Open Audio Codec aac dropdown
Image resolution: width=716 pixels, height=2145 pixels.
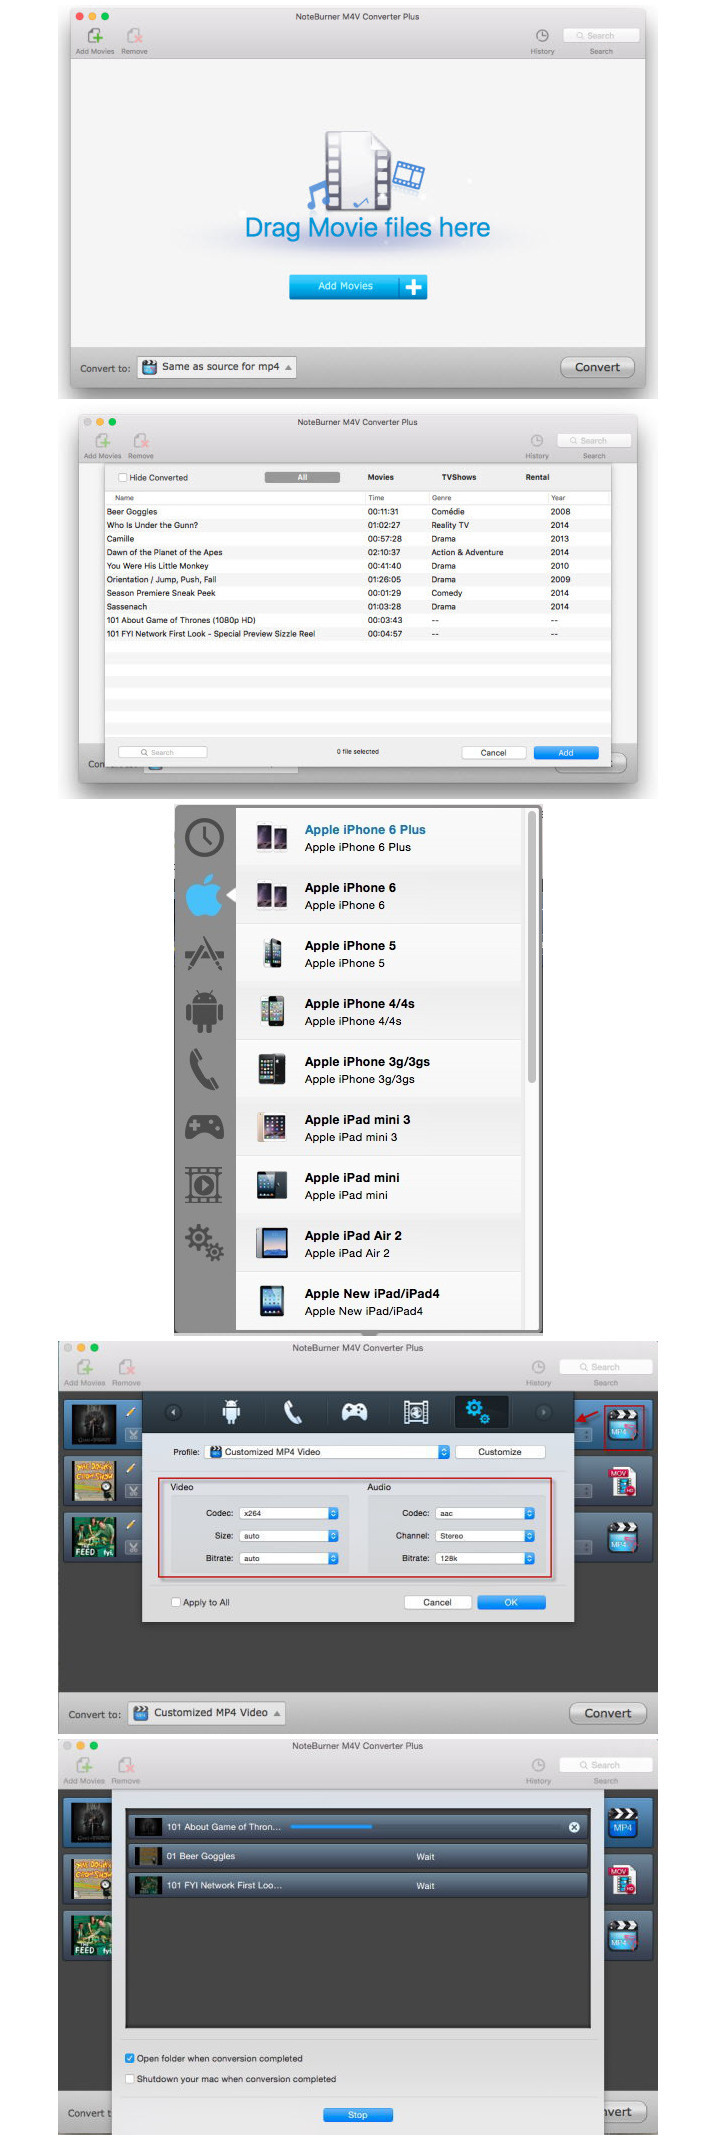[x=485, y=1513]
